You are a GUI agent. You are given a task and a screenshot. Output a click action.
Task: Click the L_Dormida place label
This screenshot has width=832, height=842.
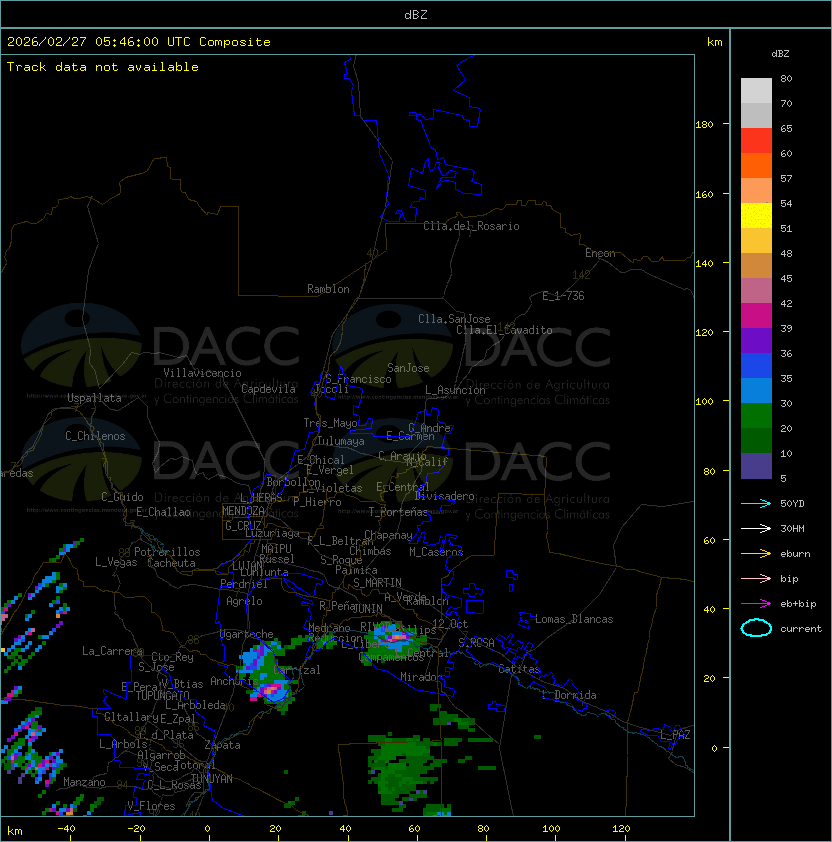click(569, 695)
